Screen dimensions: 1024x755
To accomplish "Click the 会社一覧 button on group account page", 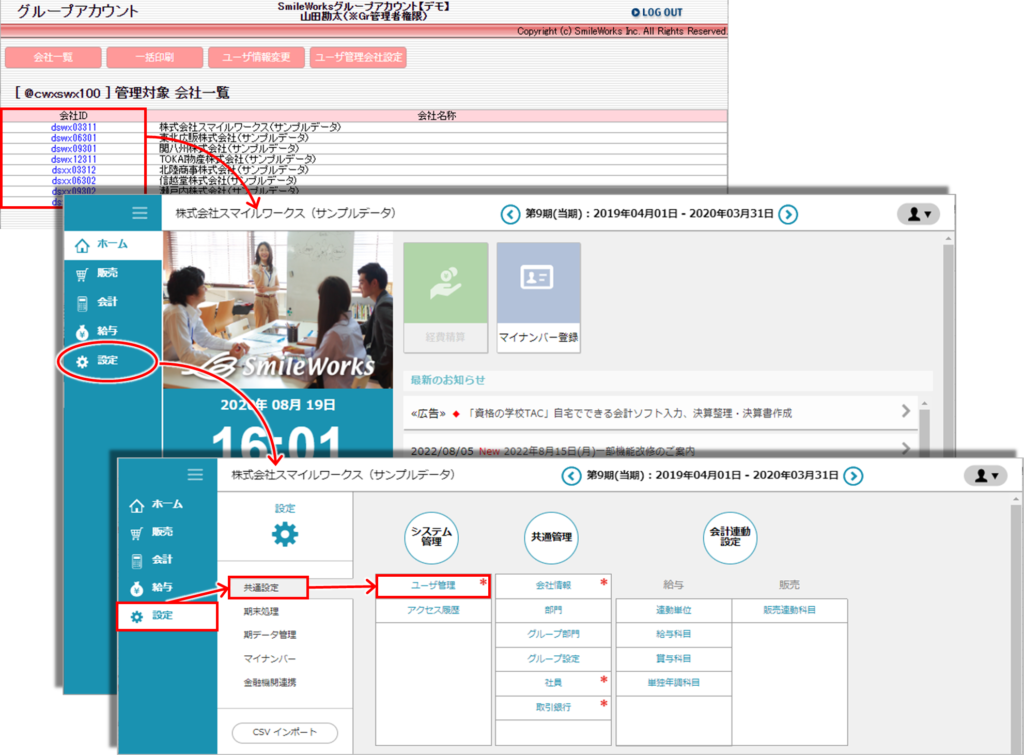I will point(53,57).
